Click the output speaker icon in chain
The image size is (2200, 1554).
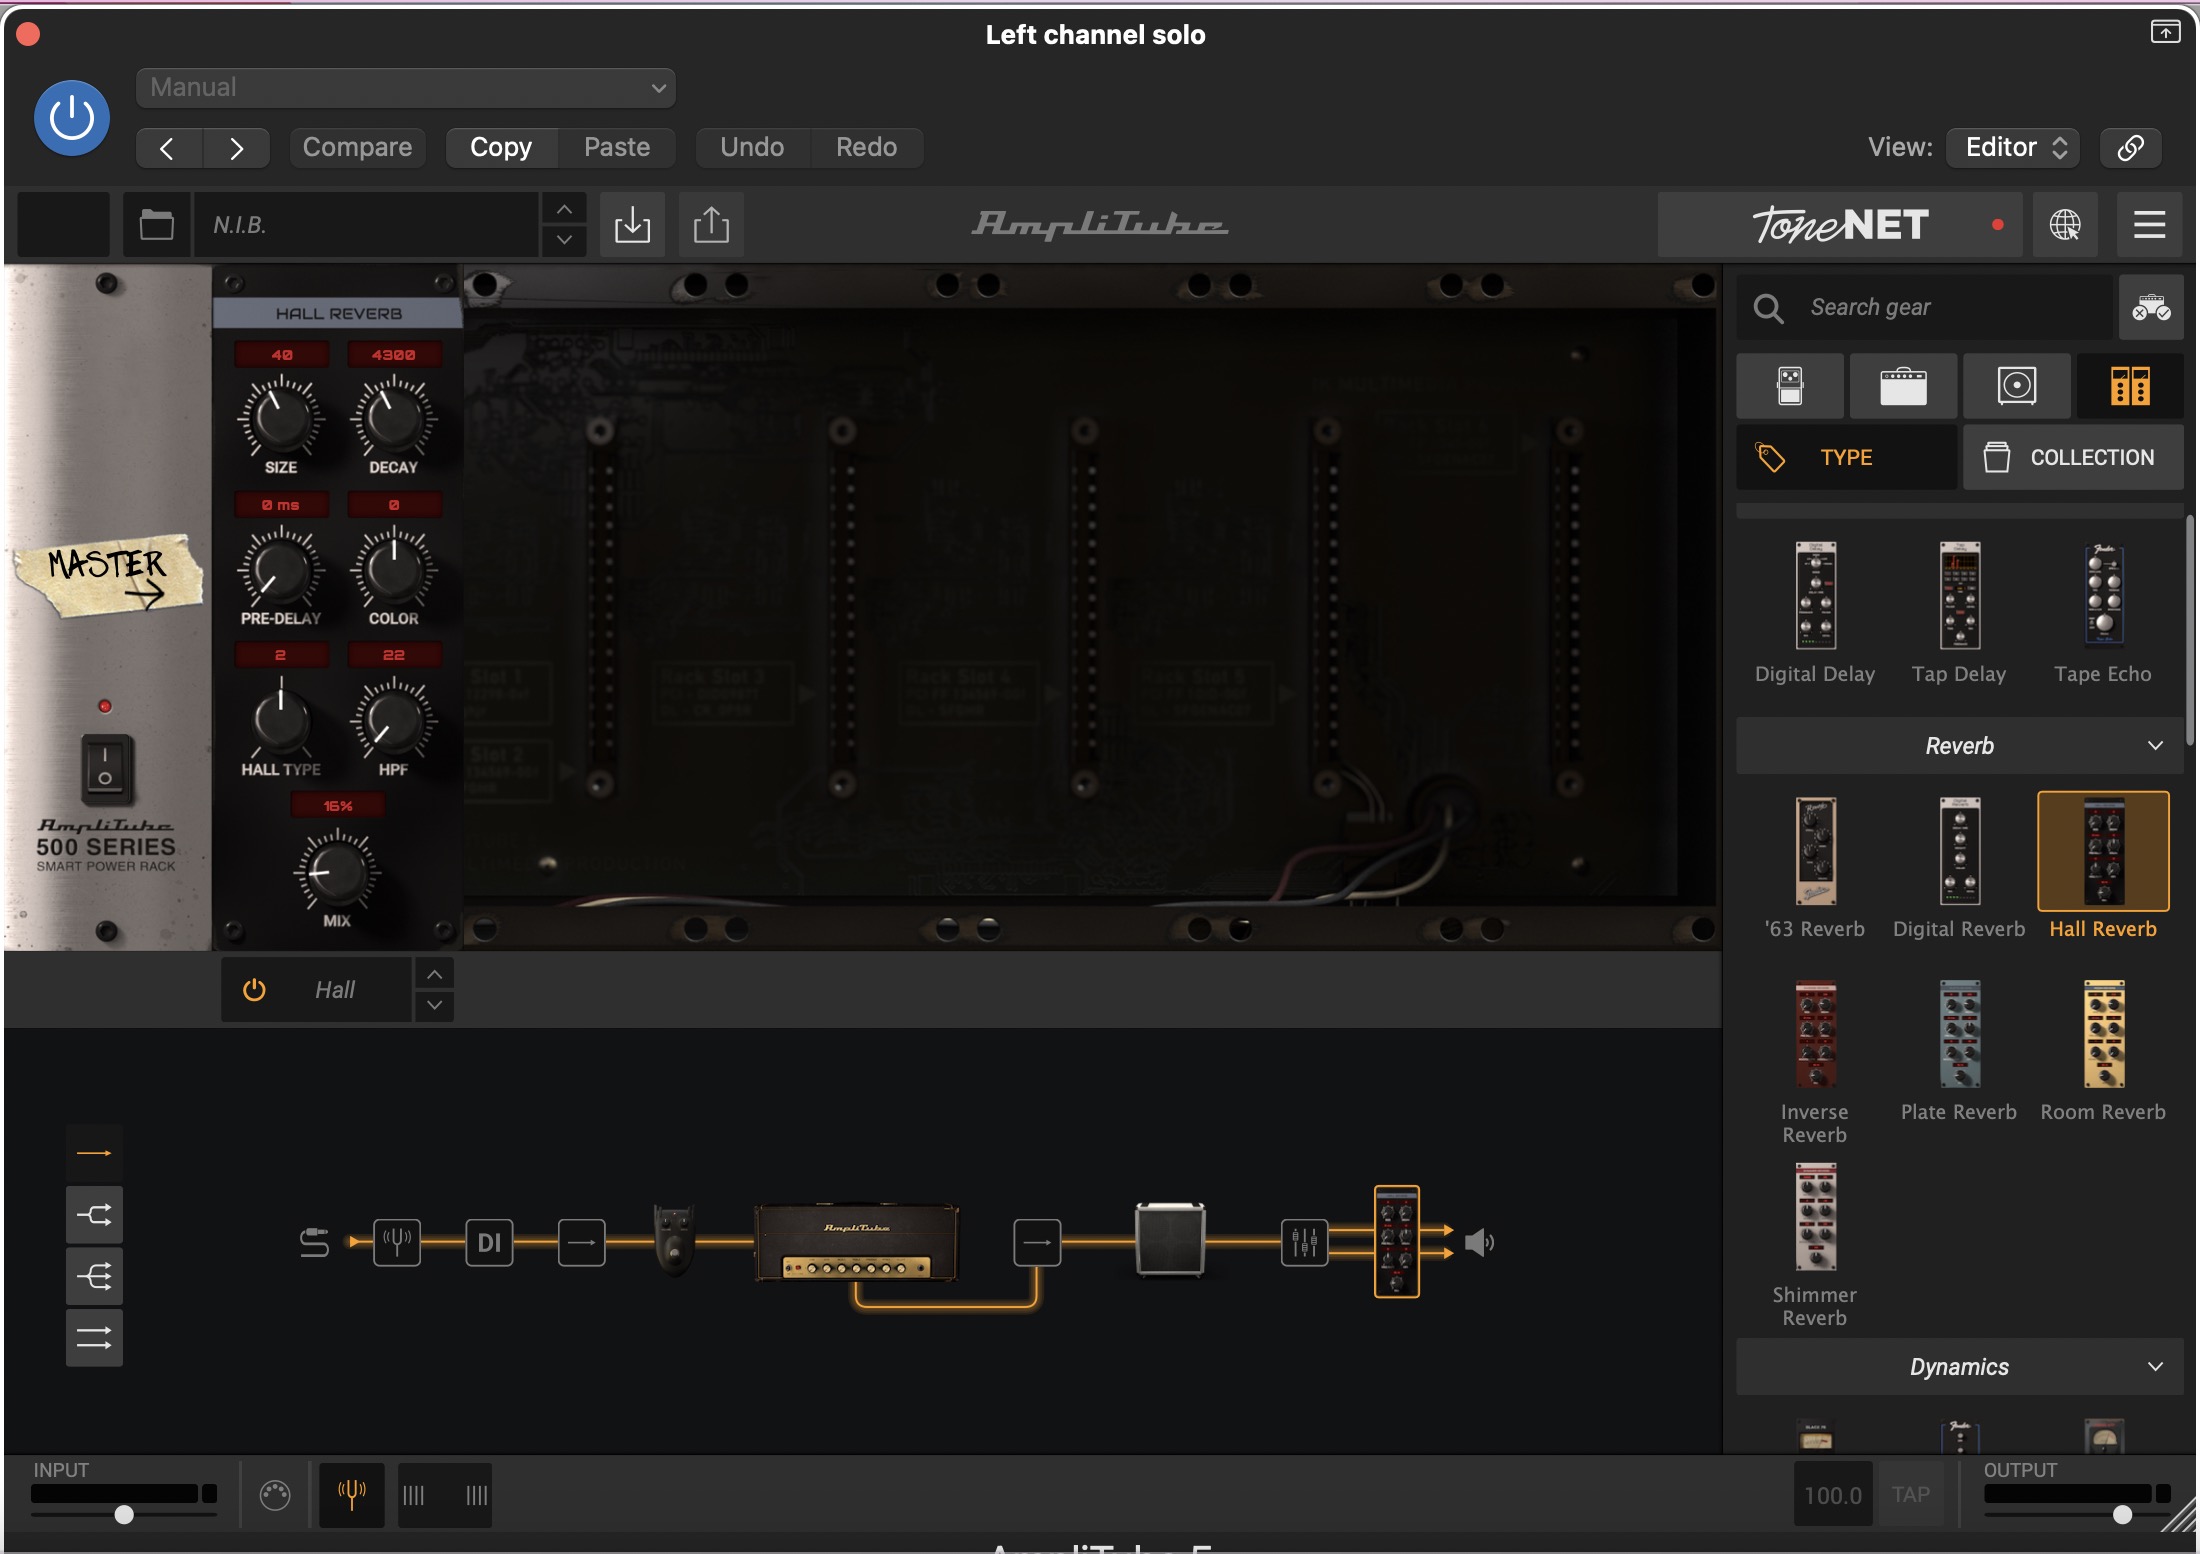[1479, 1243]
